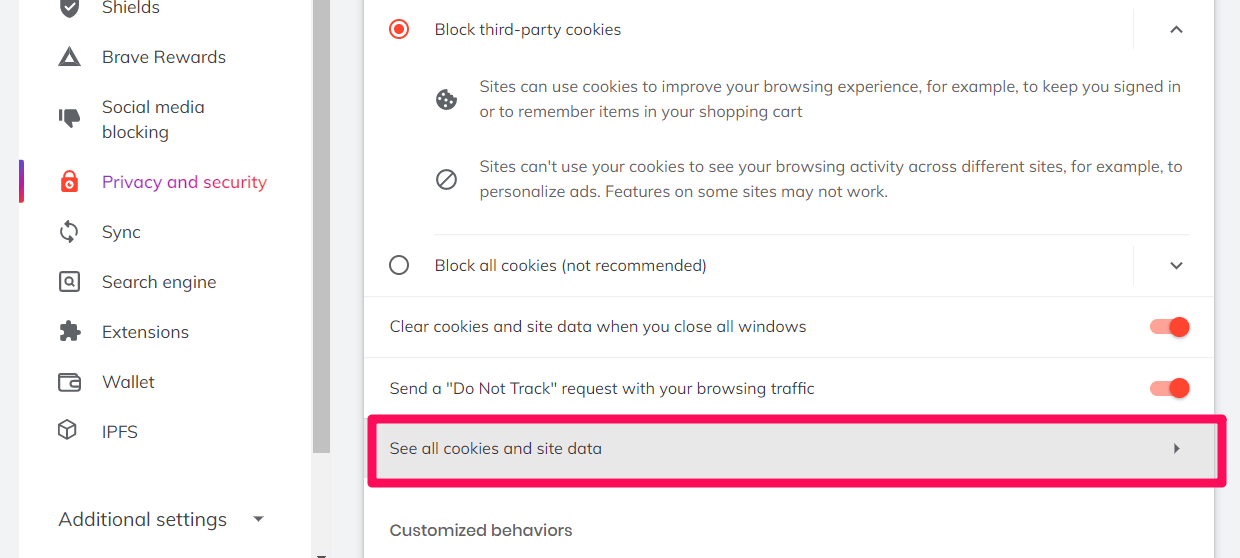Click the Privacy and security lock icon
This screenshot has height=558, width=1240.
69,182
